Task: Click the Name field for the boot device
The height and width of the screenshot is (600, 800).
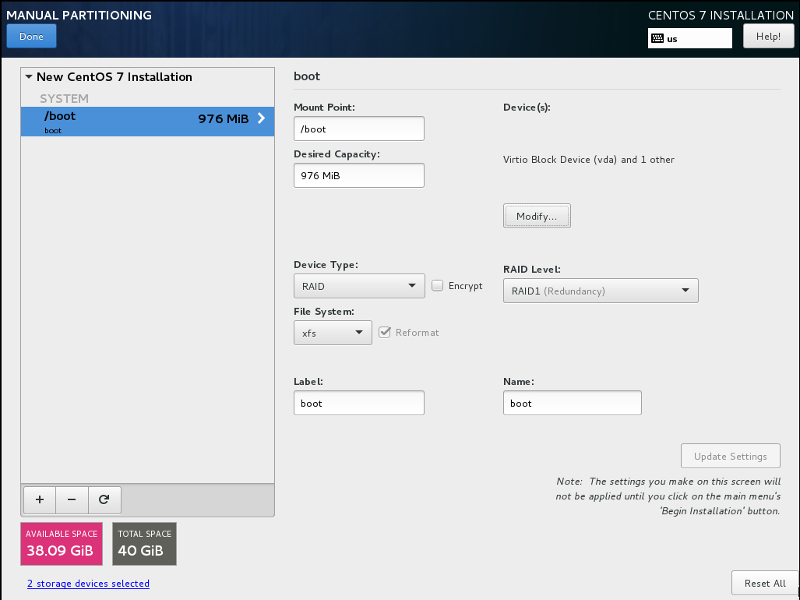Action: (x=572, y=402)
